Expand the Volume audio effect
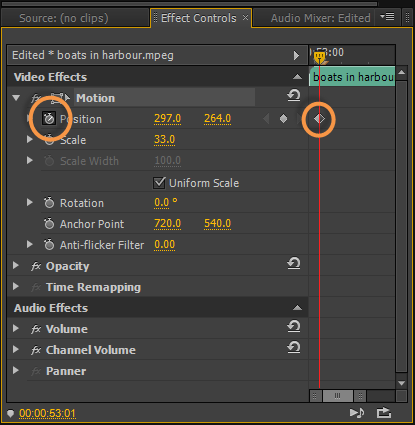Image resolution: width=415 pixels, height=425 pixels. click(15, 329)
